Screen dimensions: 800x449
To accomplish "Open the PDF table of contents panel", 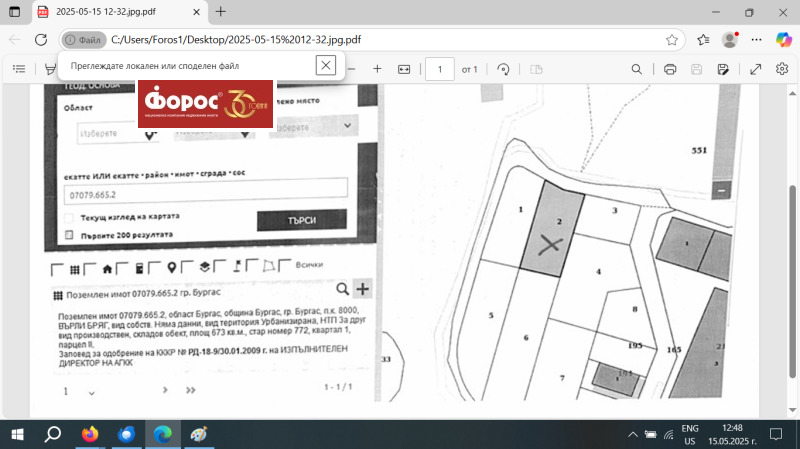I will point(19,69).
